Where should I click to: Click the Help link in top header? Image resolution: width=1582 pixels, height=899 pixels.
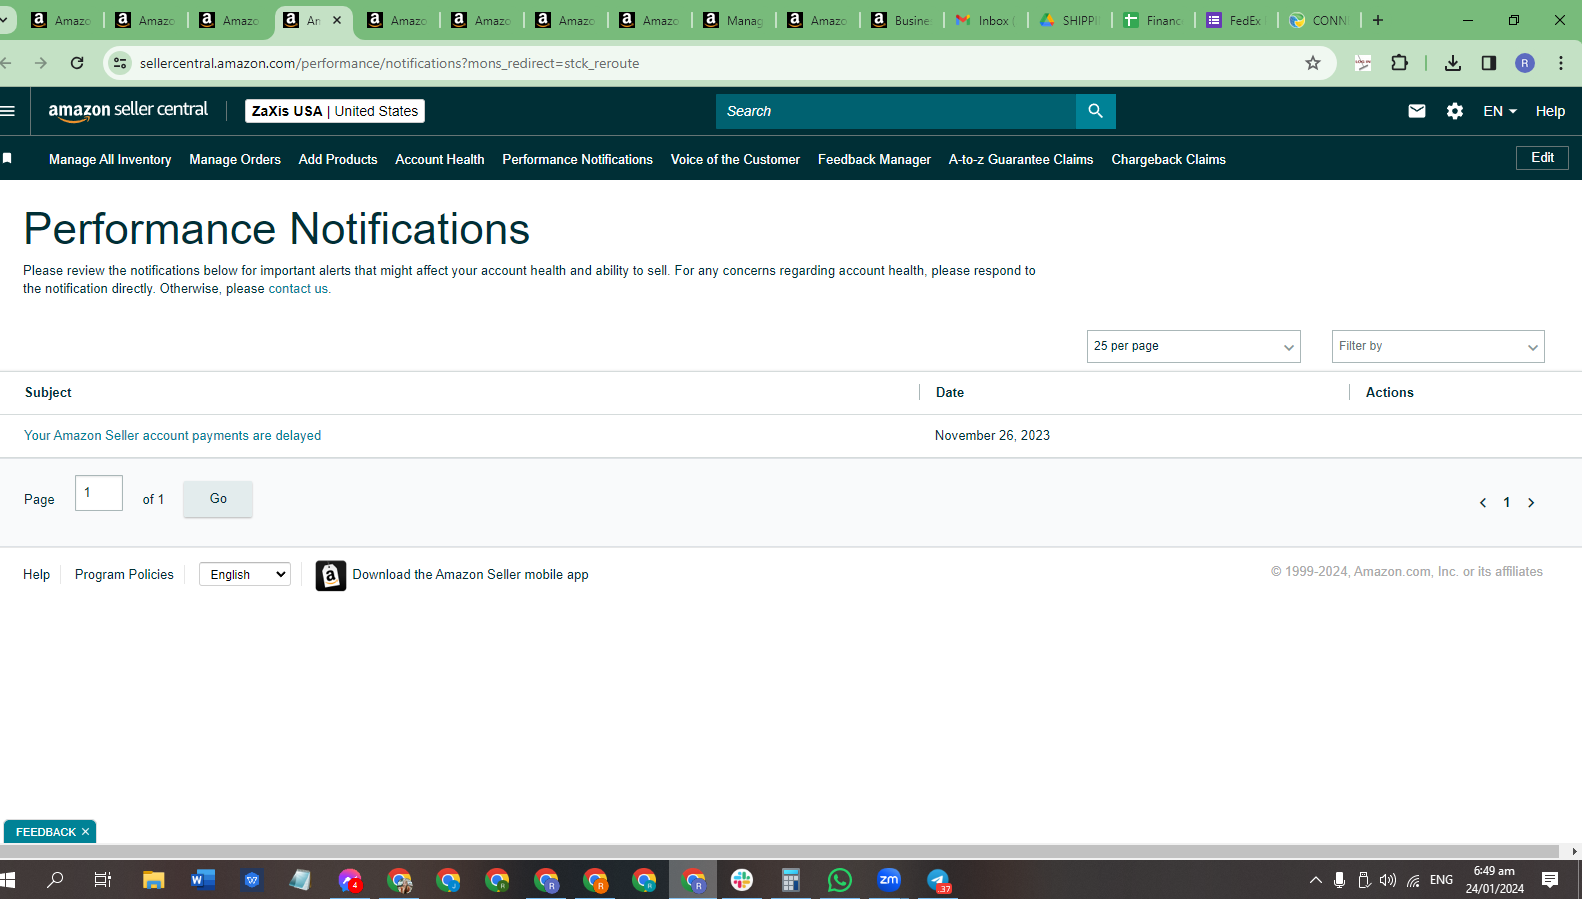click(x=1550, y=111)
